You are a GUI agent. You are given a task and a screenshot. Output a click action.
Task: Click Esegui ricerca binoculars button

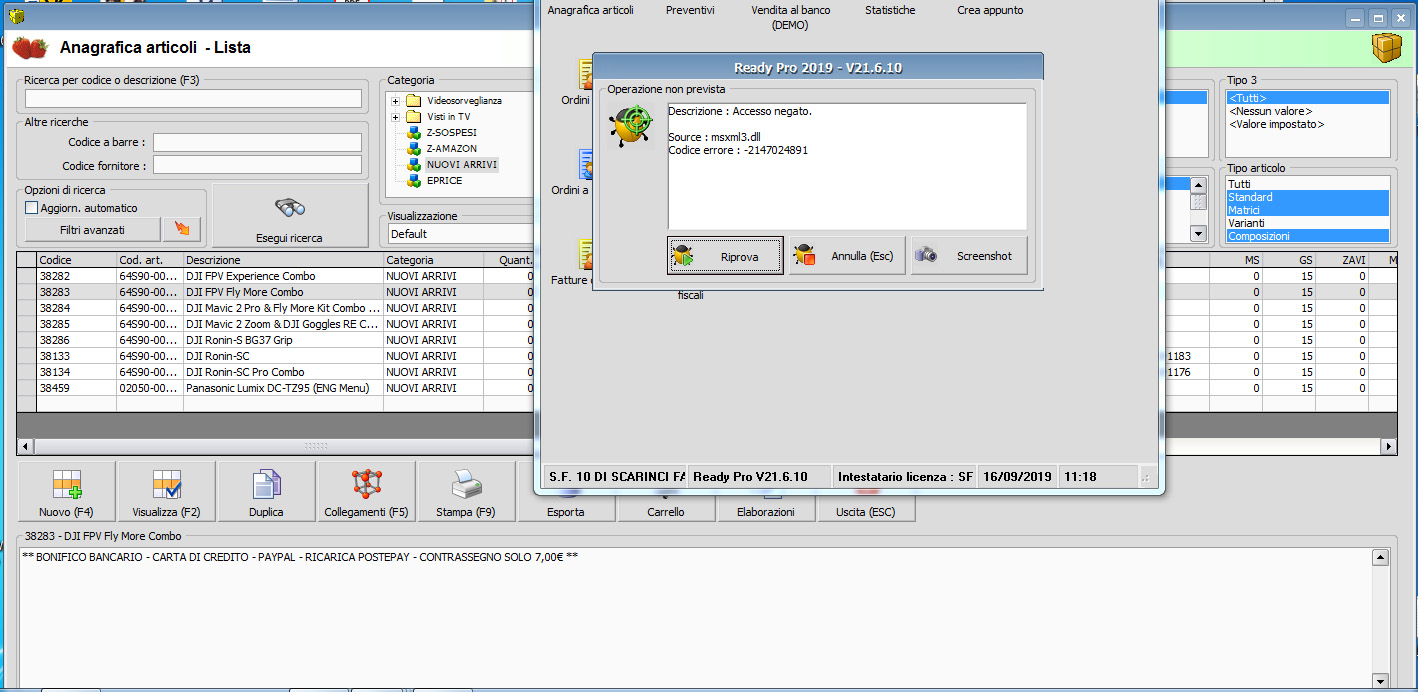289,215
